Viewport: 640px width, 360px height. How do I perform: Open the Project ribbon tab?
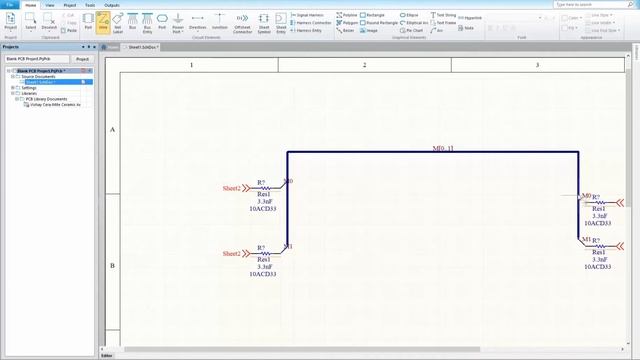click(70, 5)
